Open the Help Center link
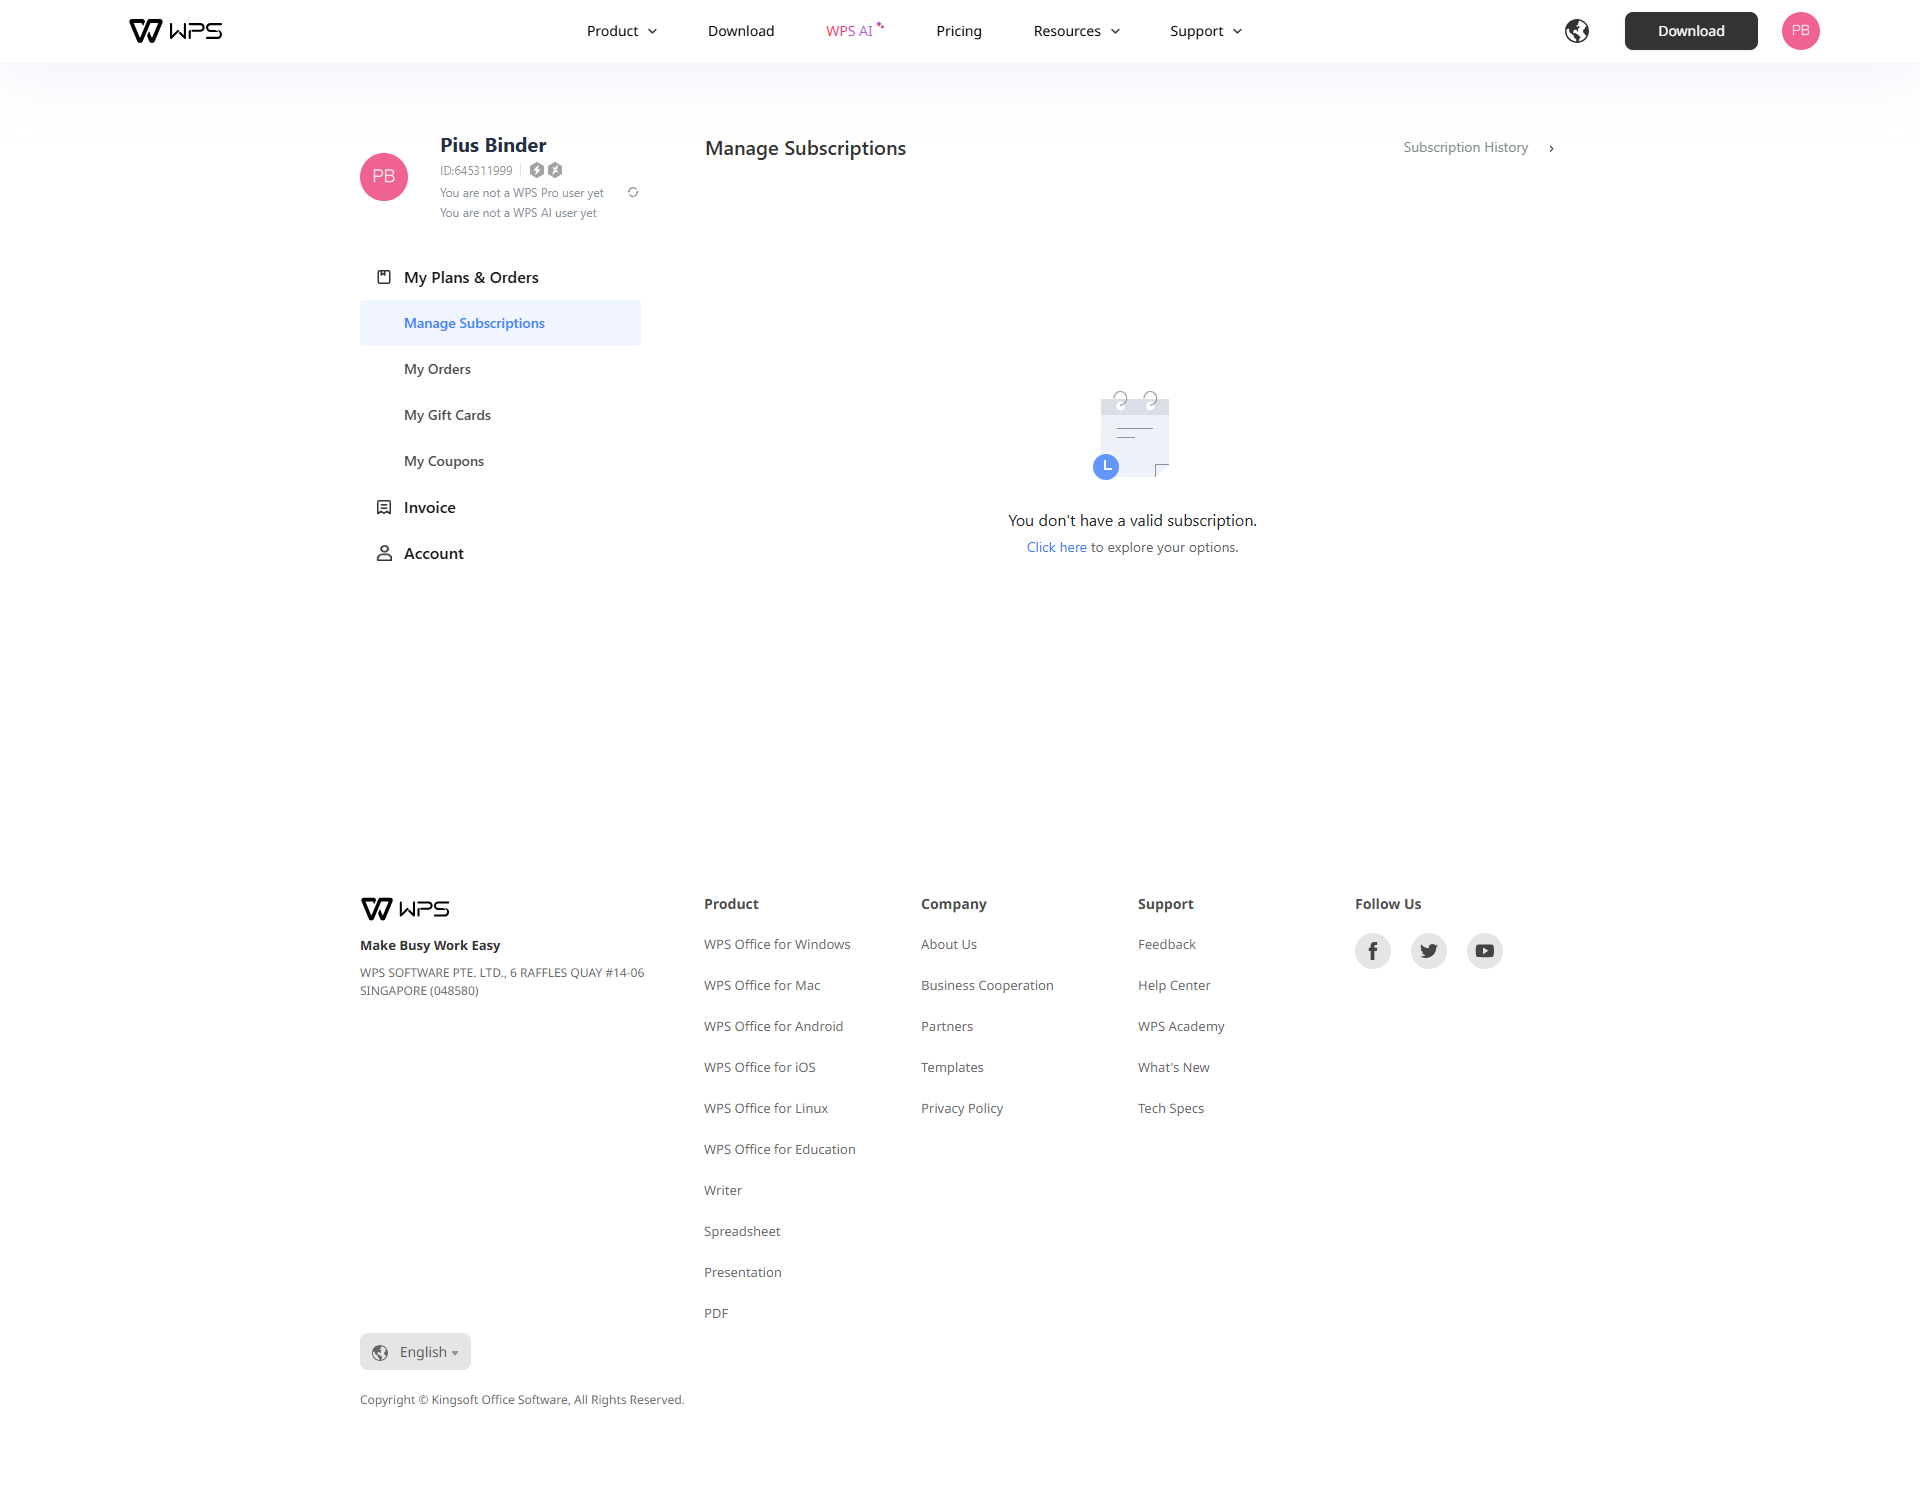The image size is (1920, 1494). coord(1174,985)
